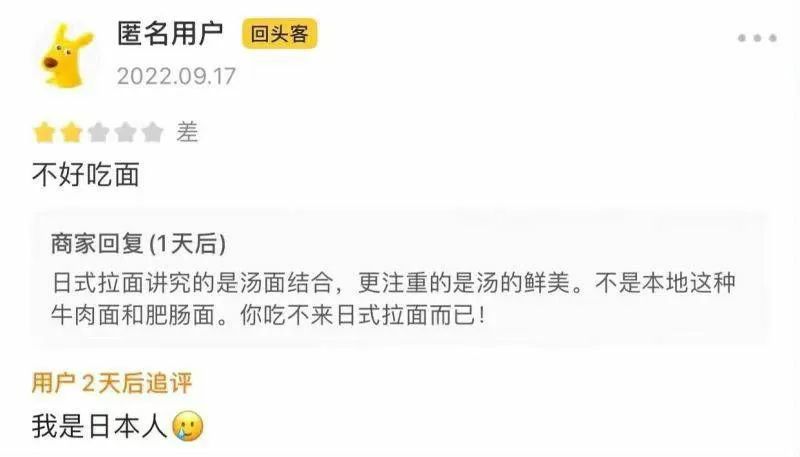Image resolution: width=800 pixels, height=457 pixels.
Task: Open the 匿名用户 username profile
Action: pyautogui.click(x=170, y=34)
